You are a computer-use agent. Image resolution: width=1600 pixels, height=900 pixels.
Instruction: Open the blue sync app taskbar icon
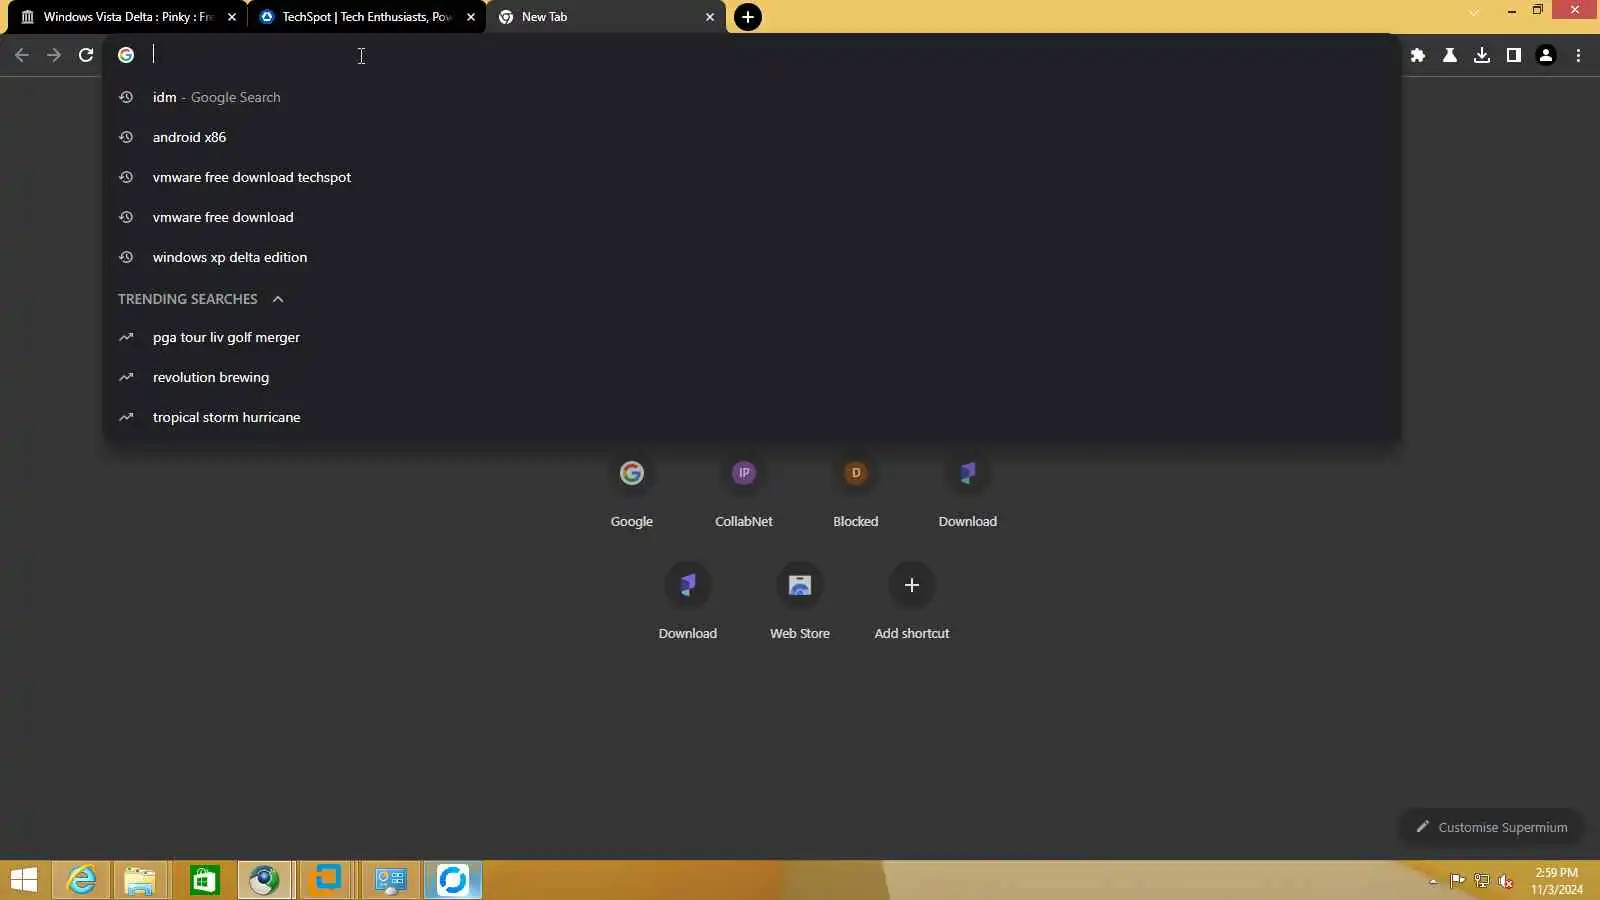[453, 880]
